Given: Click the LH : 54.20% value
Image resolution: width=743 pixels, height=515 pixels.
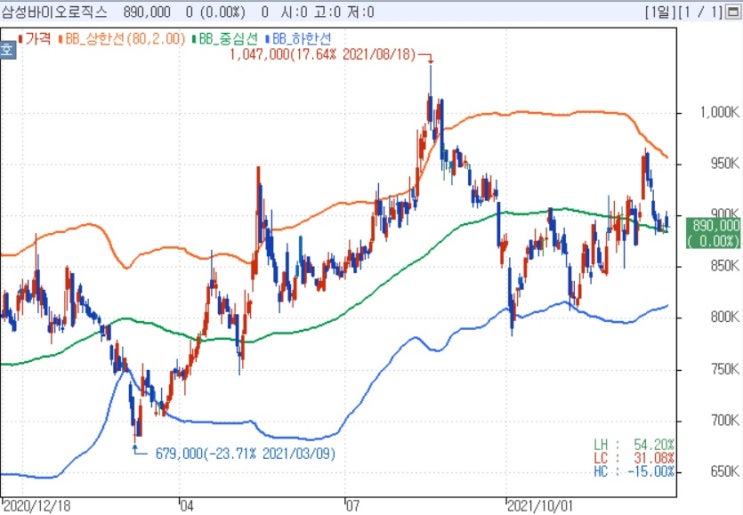Looking at the screenshot, I should [x=634, y=444].
